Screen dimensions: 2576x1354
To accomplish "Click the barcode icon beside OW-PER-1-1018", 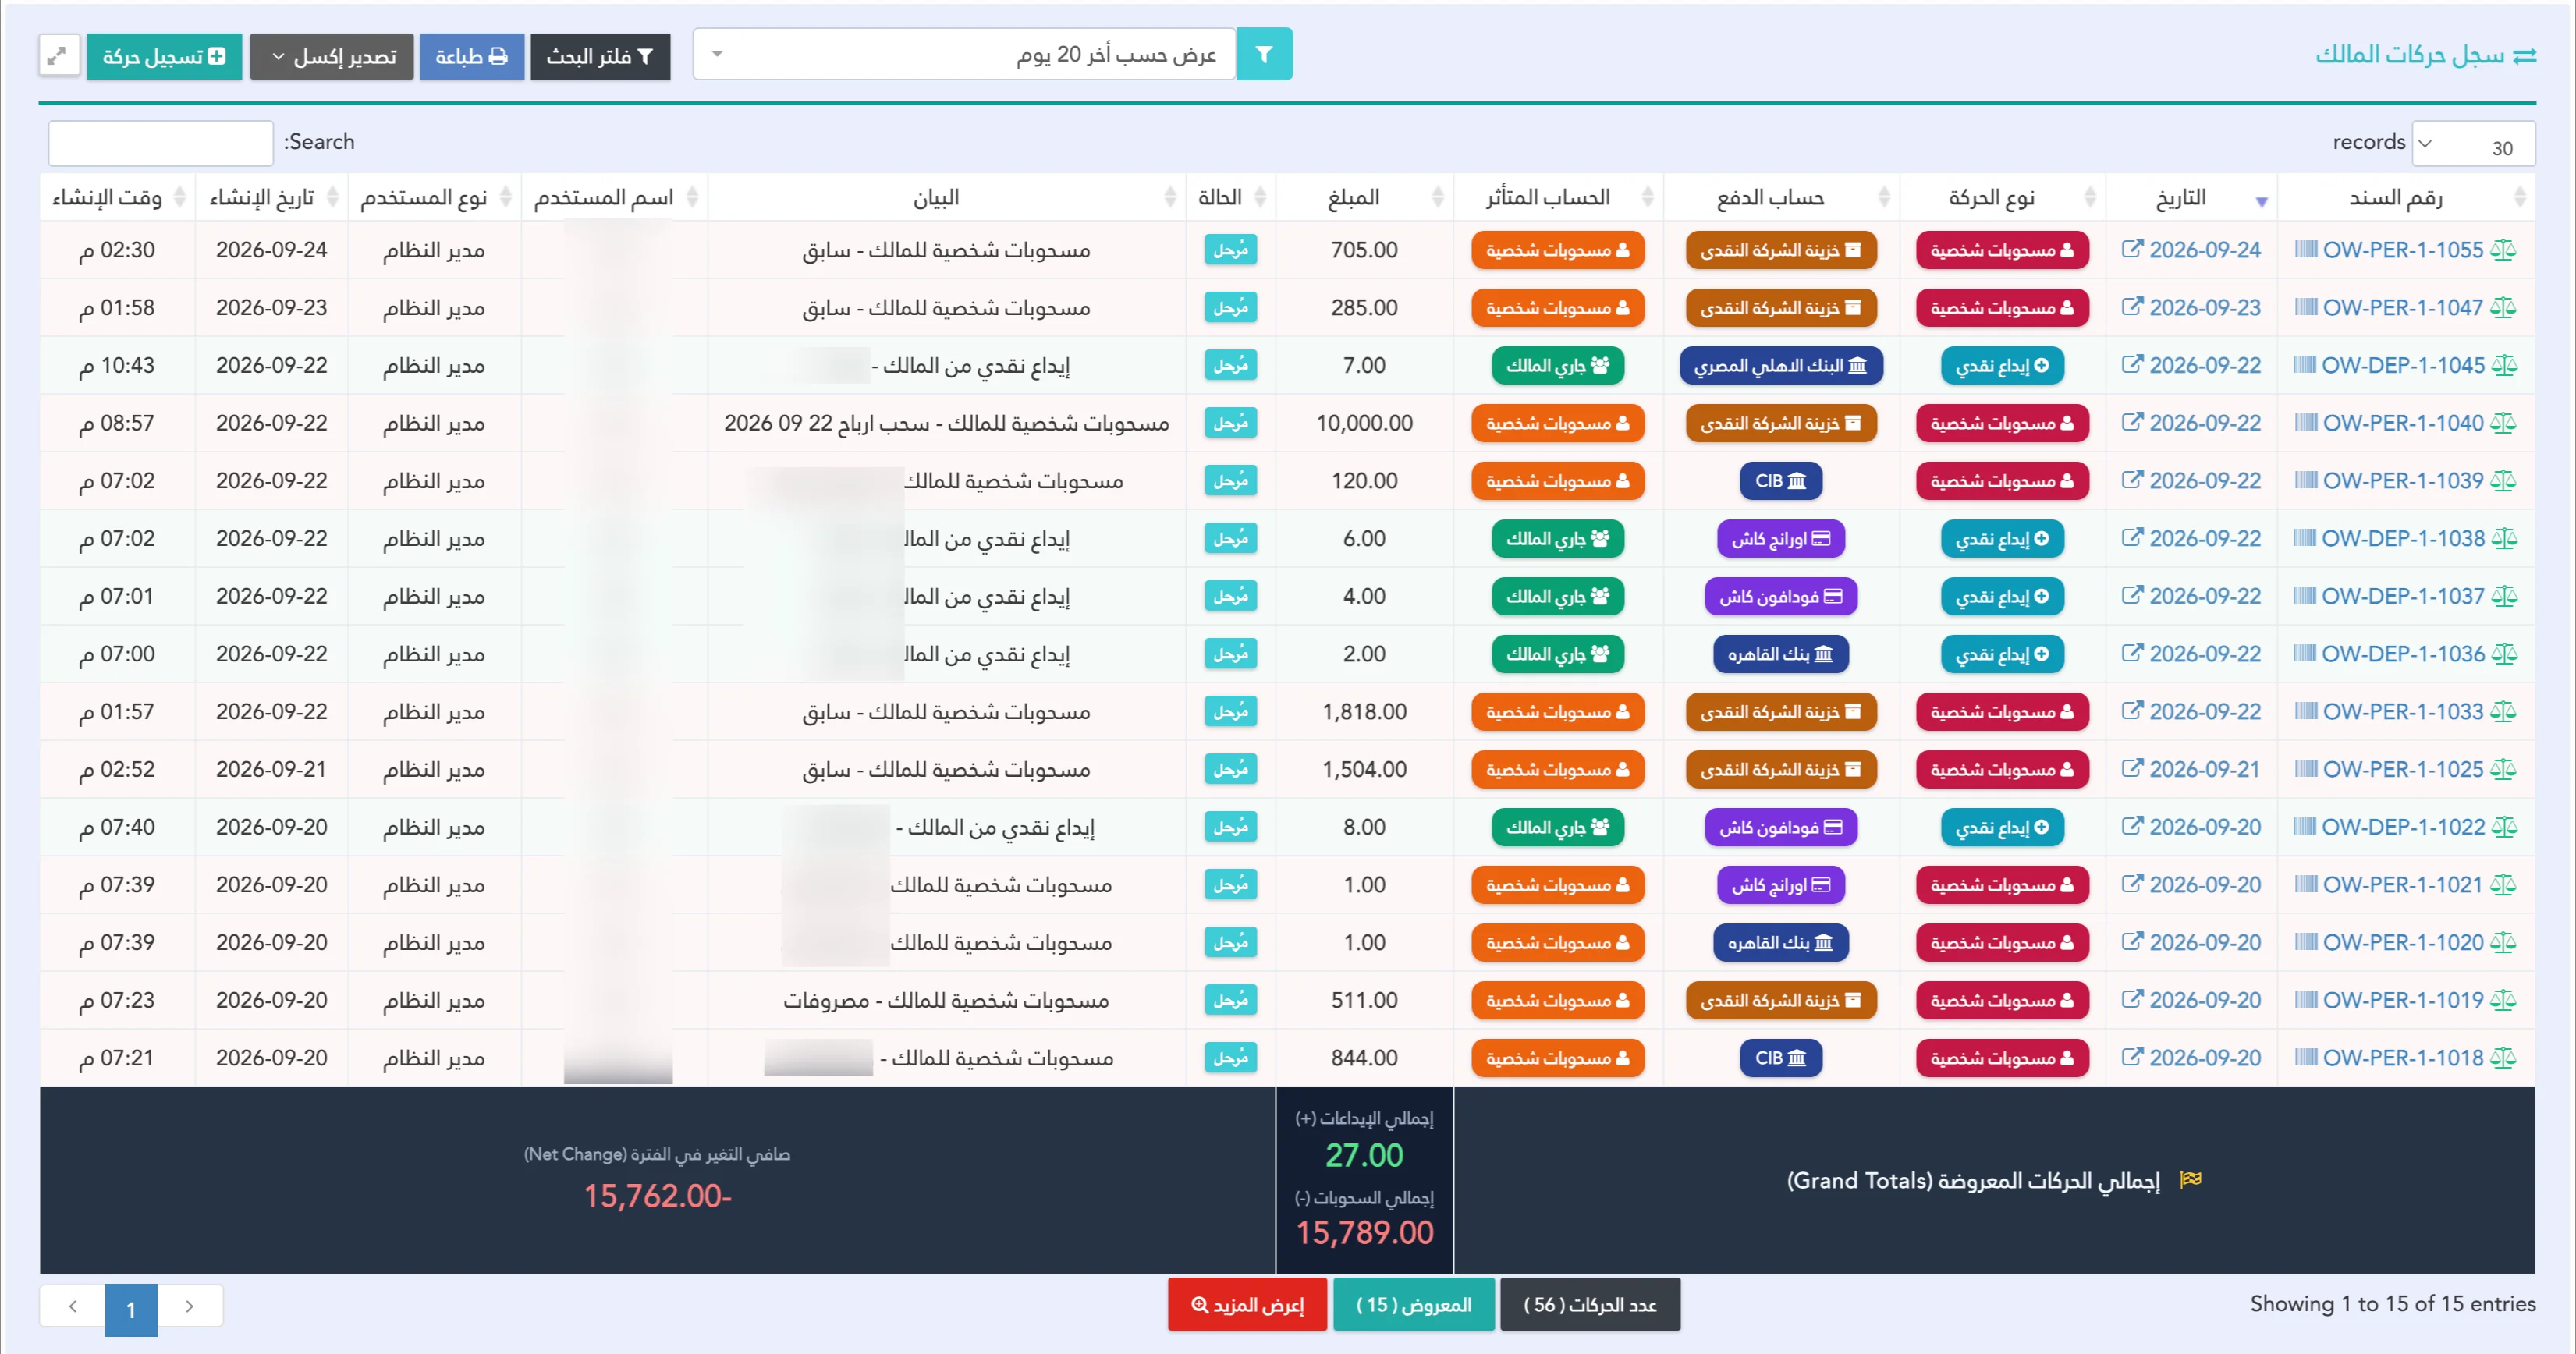I will [2305, 1058].
